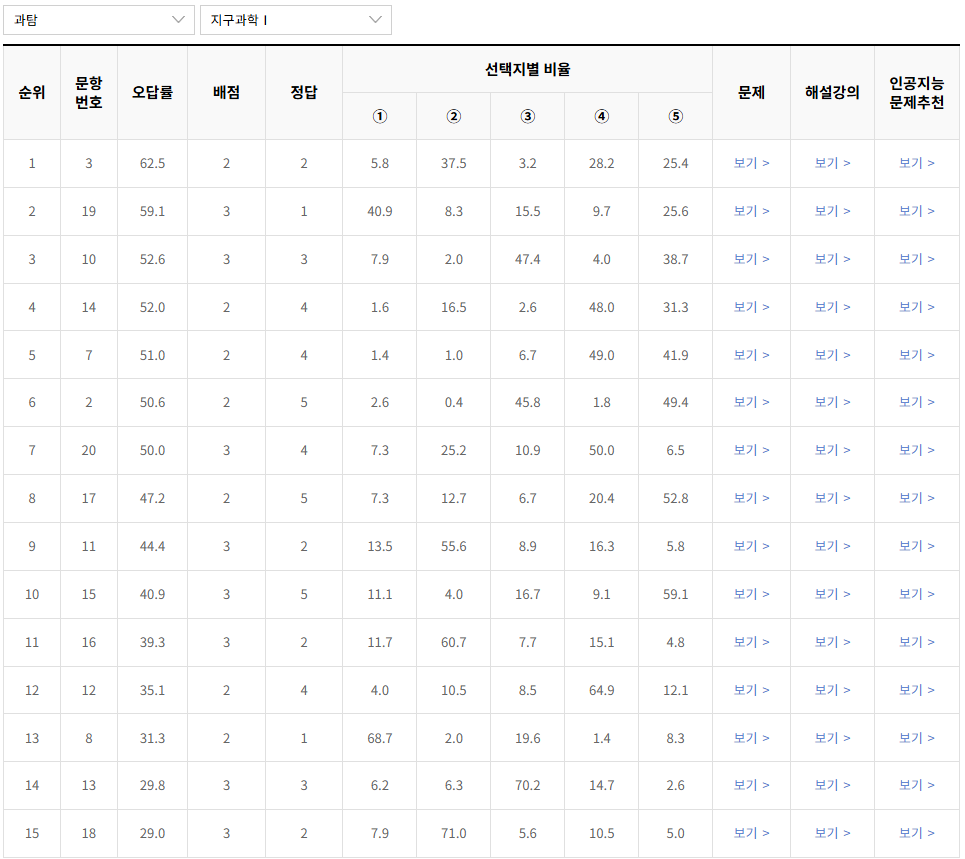Open the 해설강의 for question 12
The image size is (965, 859).
click(x=834, y=690)
